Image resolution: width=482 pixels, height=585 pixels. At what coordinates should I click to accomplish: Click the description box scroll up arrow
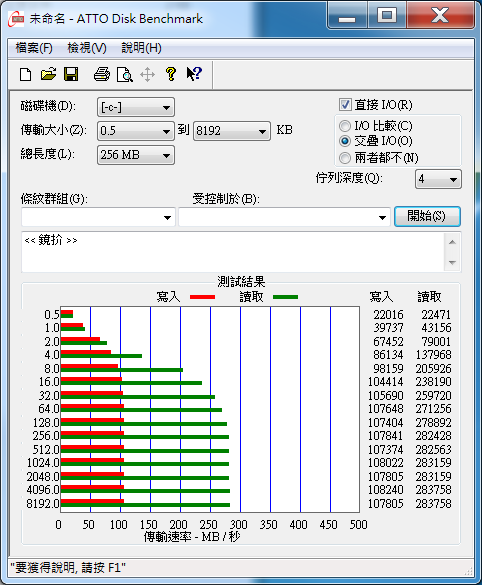point(453,243)
